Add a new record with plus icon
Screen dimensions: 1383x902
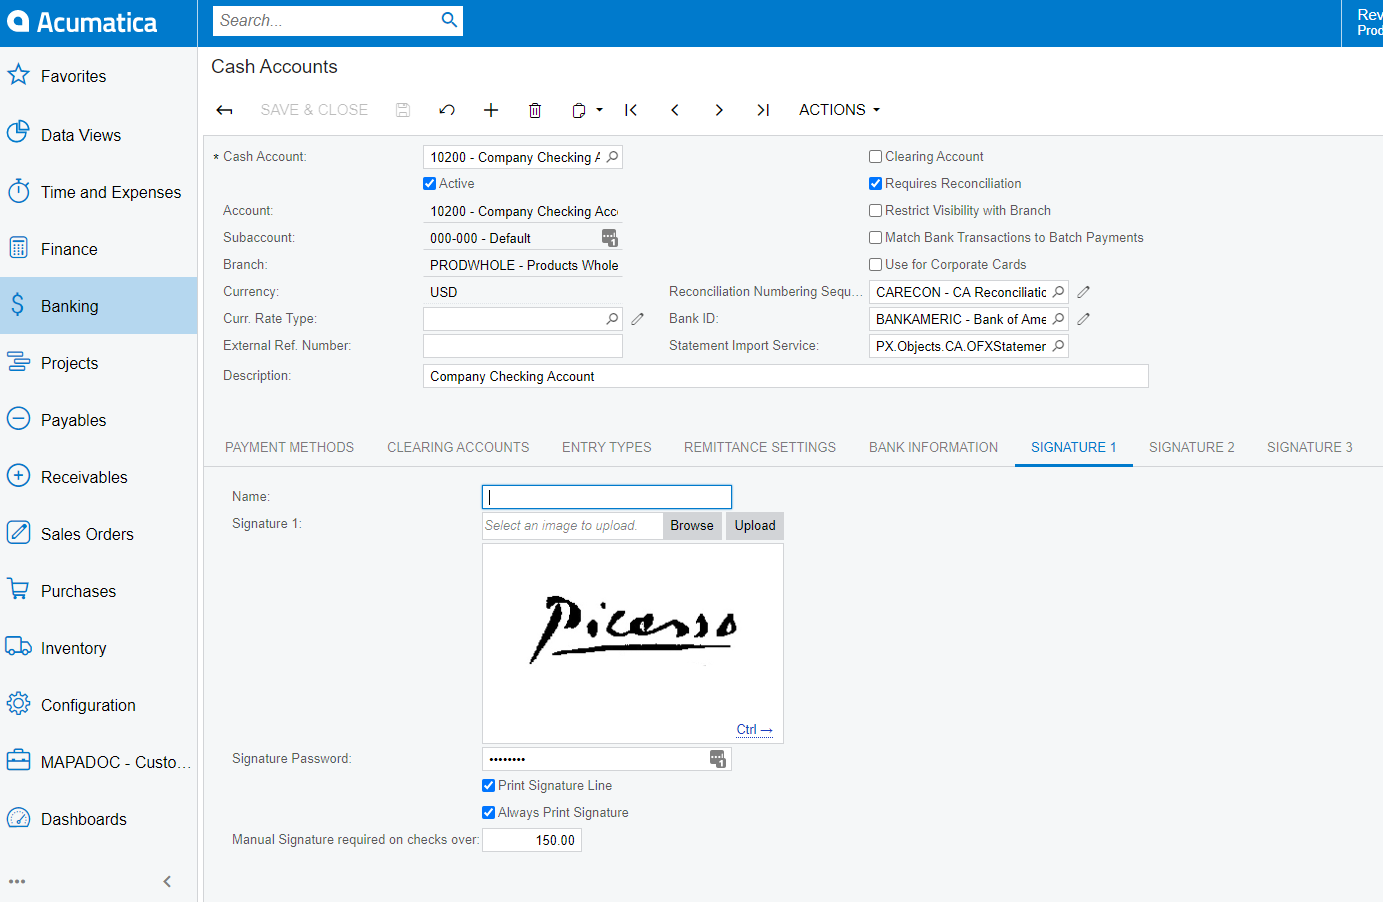(491, 110)
